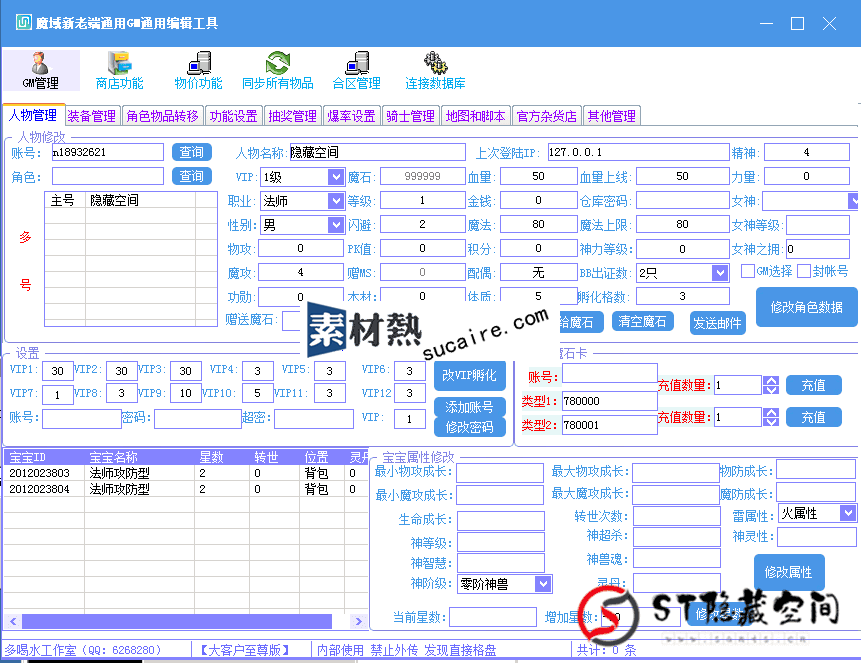The width and height of the screenshot is (861, 663).
Task: Open the 商店功能 toolbar icon
Action: [x=119, y=70]
